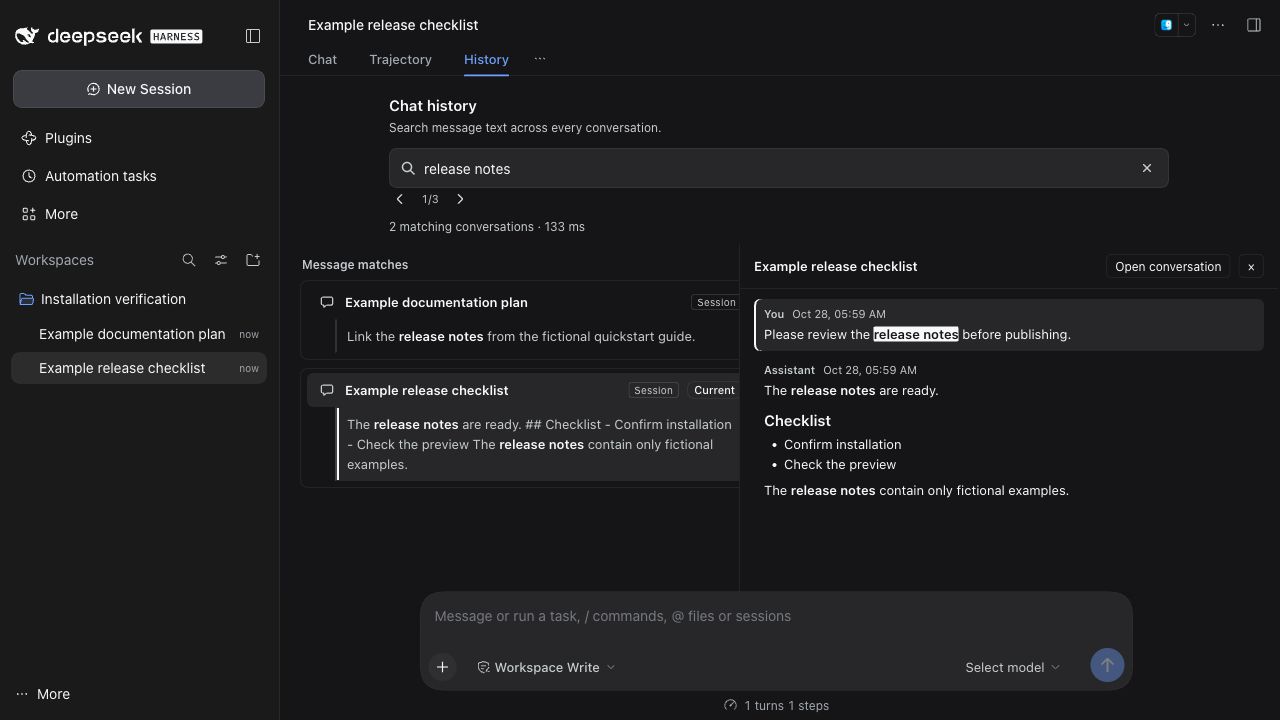Collapse the Installation verification workspace
1280x720 pixels.
point(139,299)
